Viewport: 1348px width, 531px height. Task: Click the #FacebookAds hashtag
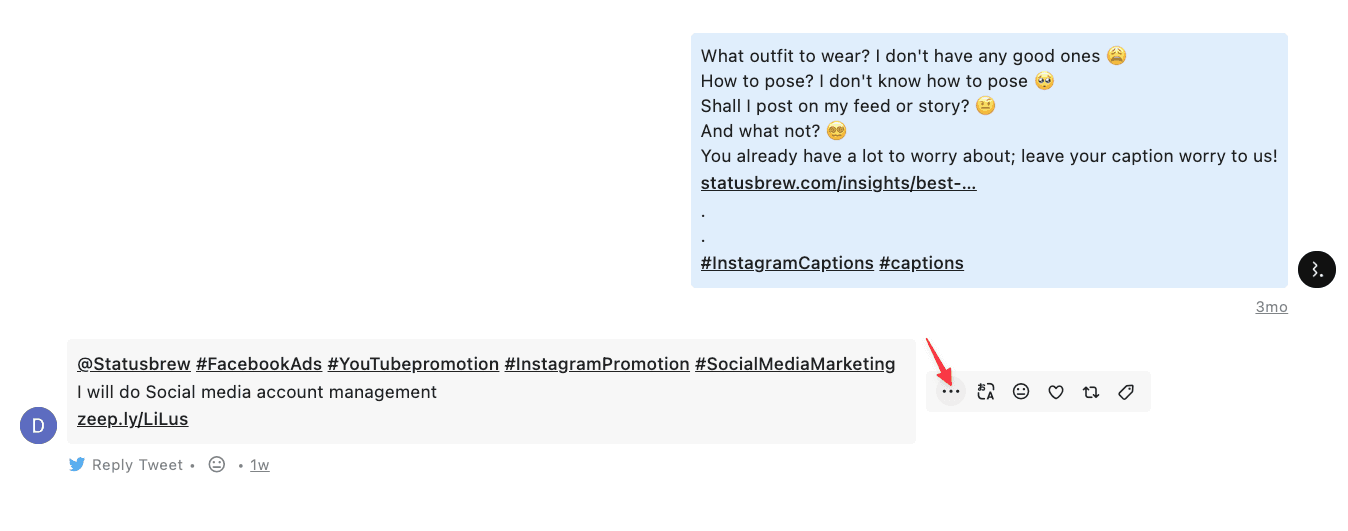(259, 364)
